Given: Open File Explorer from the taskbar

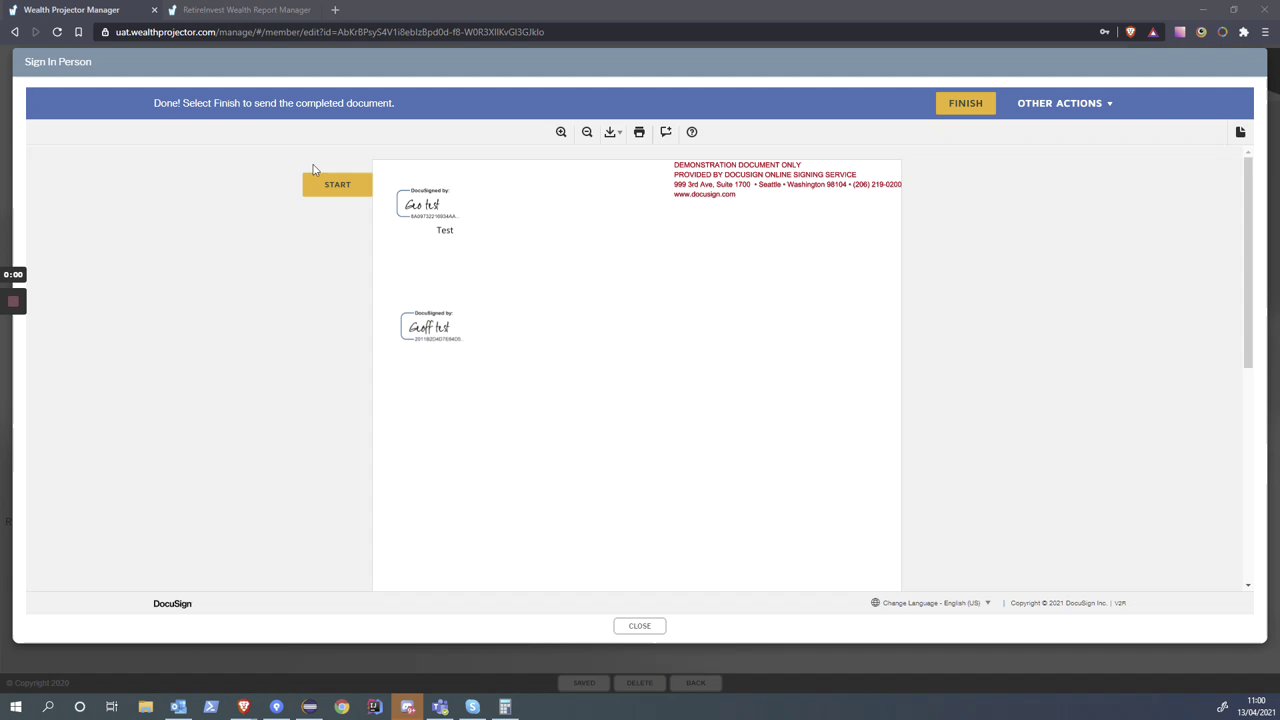Looking at the screenshot, I should click(x=145, y=707).
